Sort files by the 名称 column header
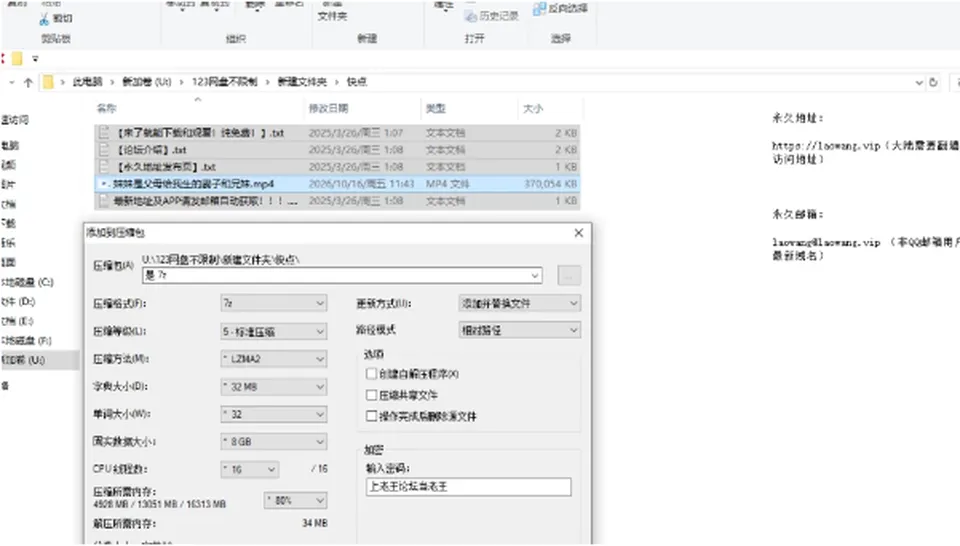The image size is (960, 546). (107, 108)
